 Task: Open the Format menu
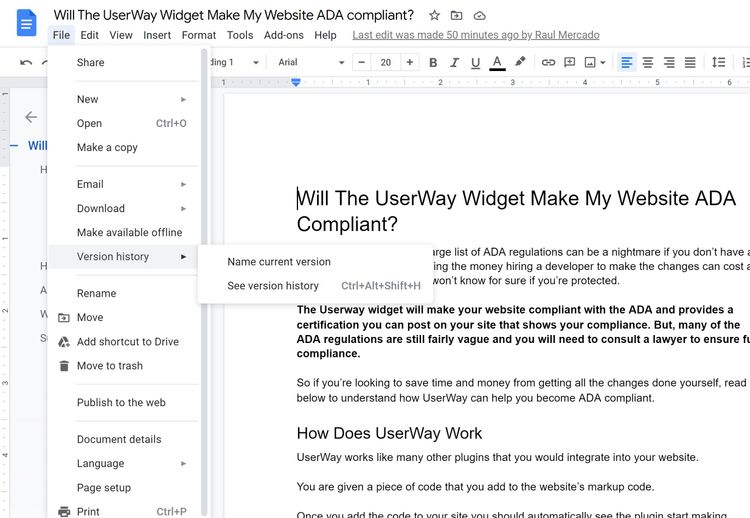(x=199, y=35)
